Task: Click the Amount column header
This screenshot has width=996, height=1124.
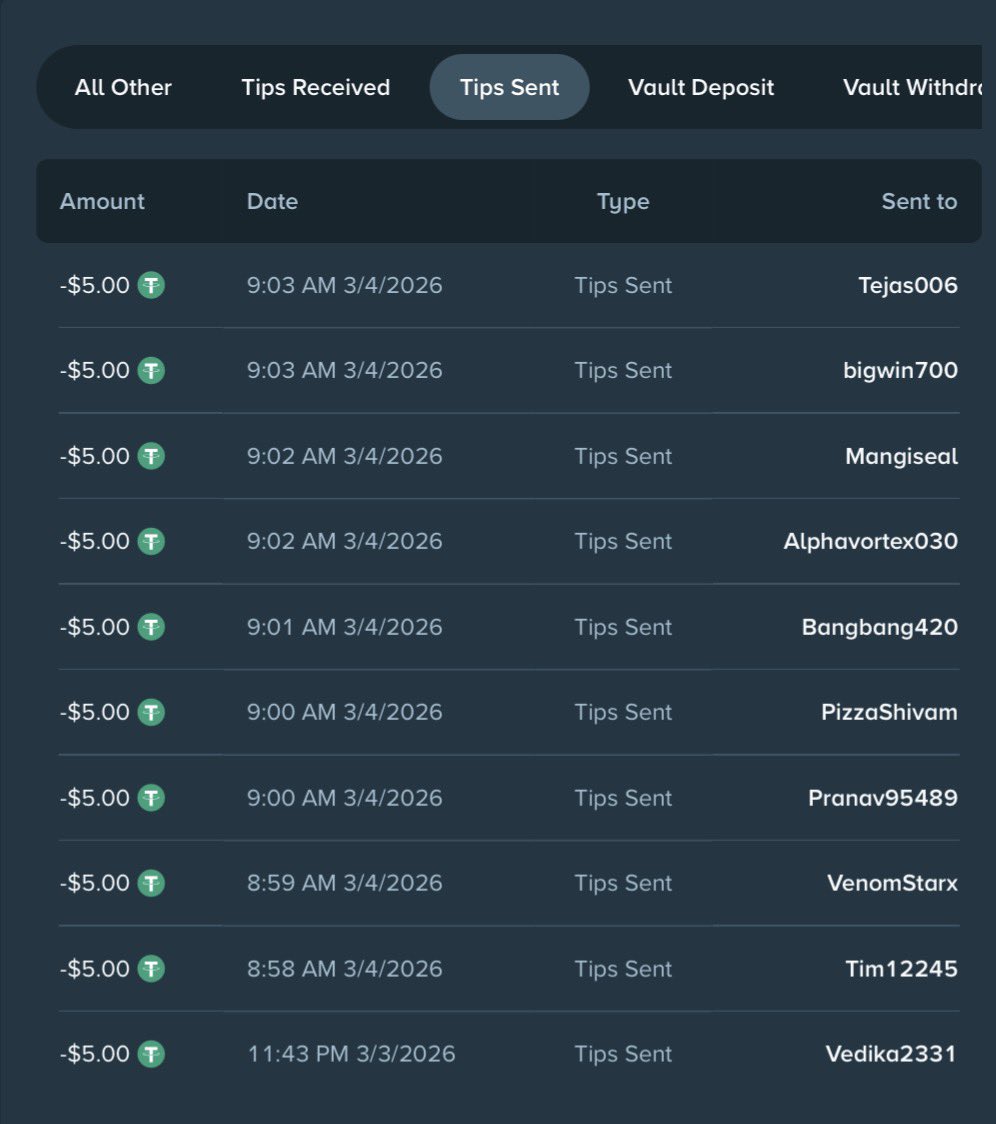Action: (x=102, y=201)
